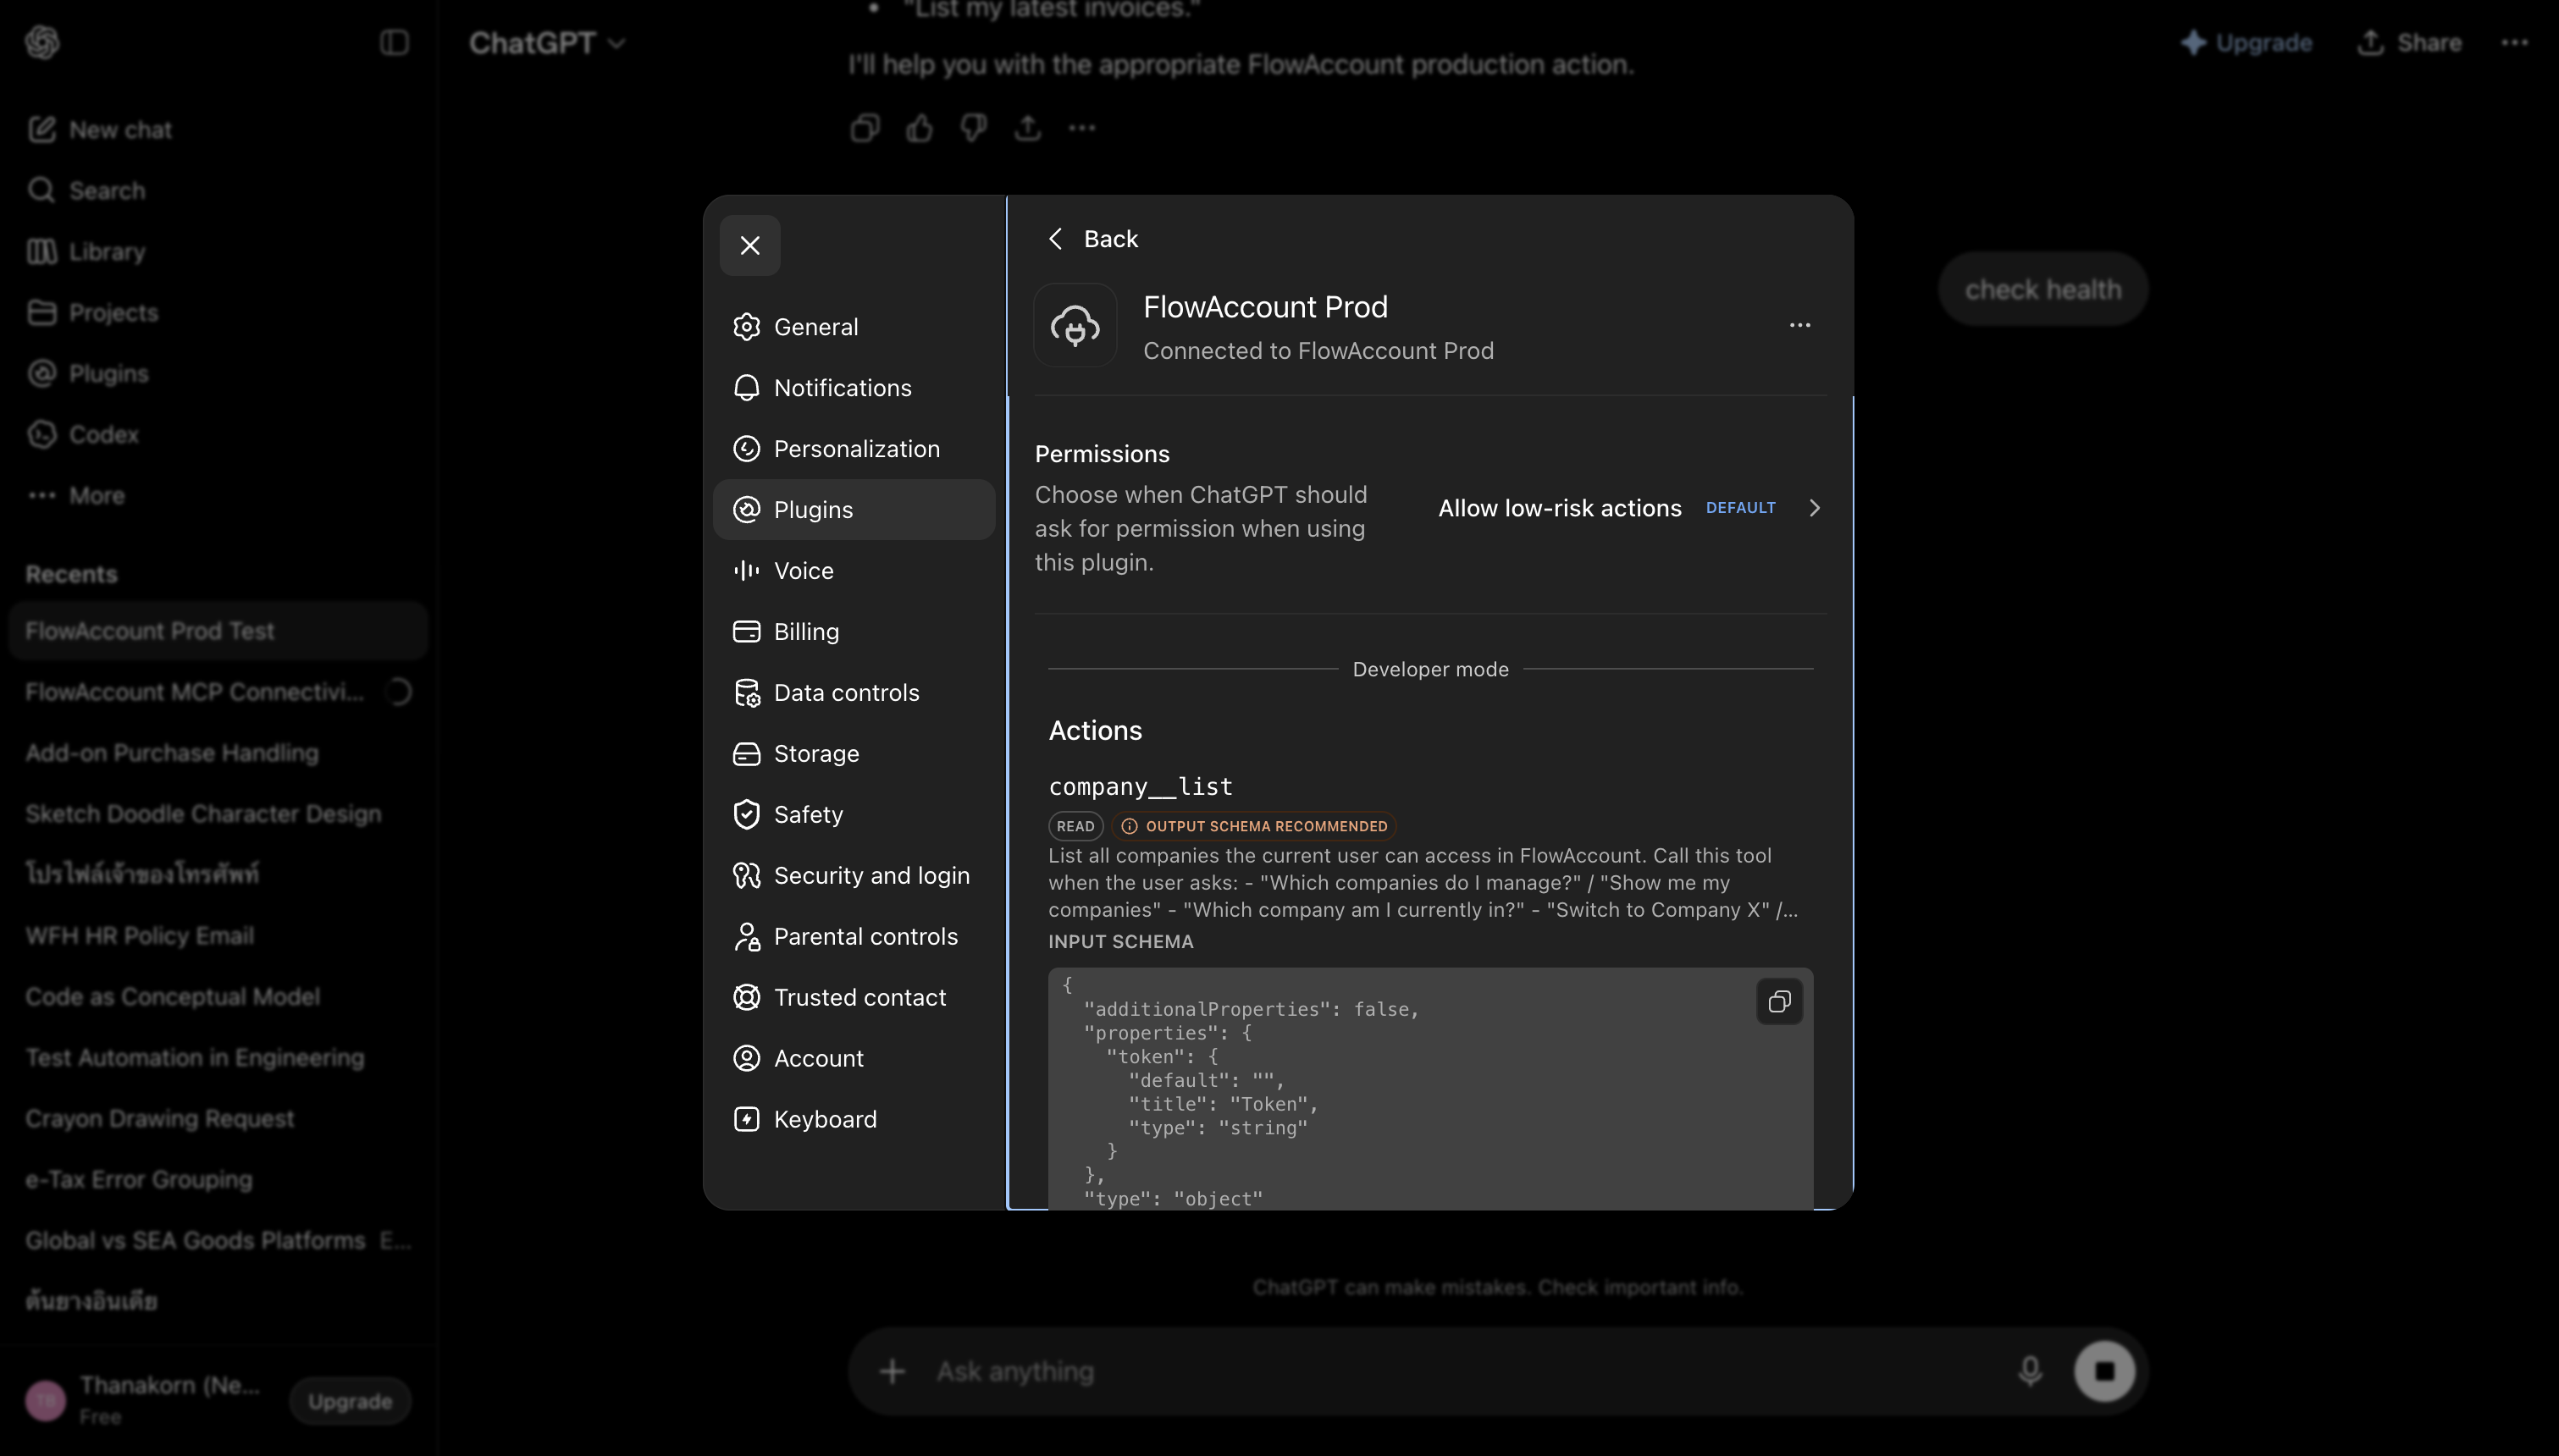This screenshot has height=1456, width=2559.
Task: Click the microphone dictation icon
Action: pyautogui.click(x=2030, y=1371)
